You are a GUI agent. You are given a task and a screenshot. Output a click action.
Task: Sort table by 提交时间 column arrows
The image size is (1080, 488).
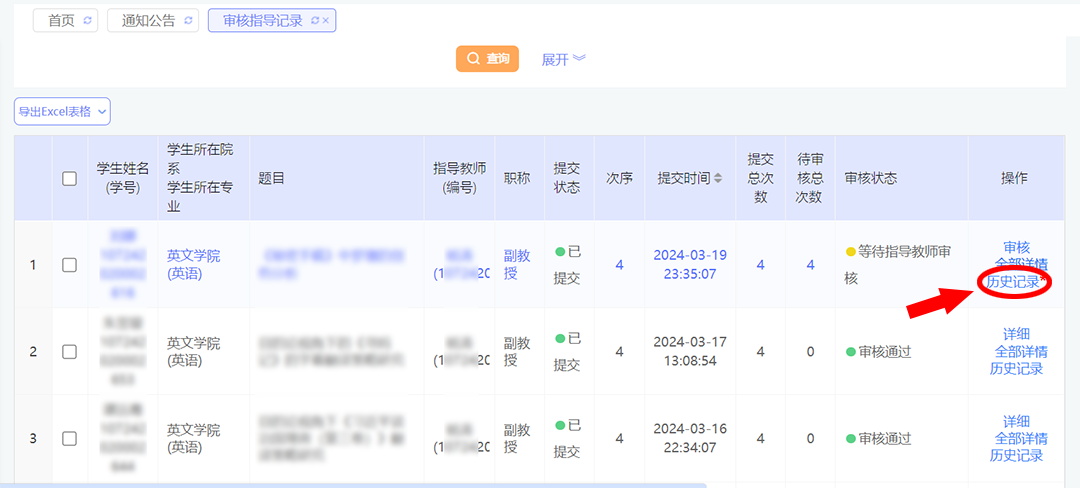point(718,179)
